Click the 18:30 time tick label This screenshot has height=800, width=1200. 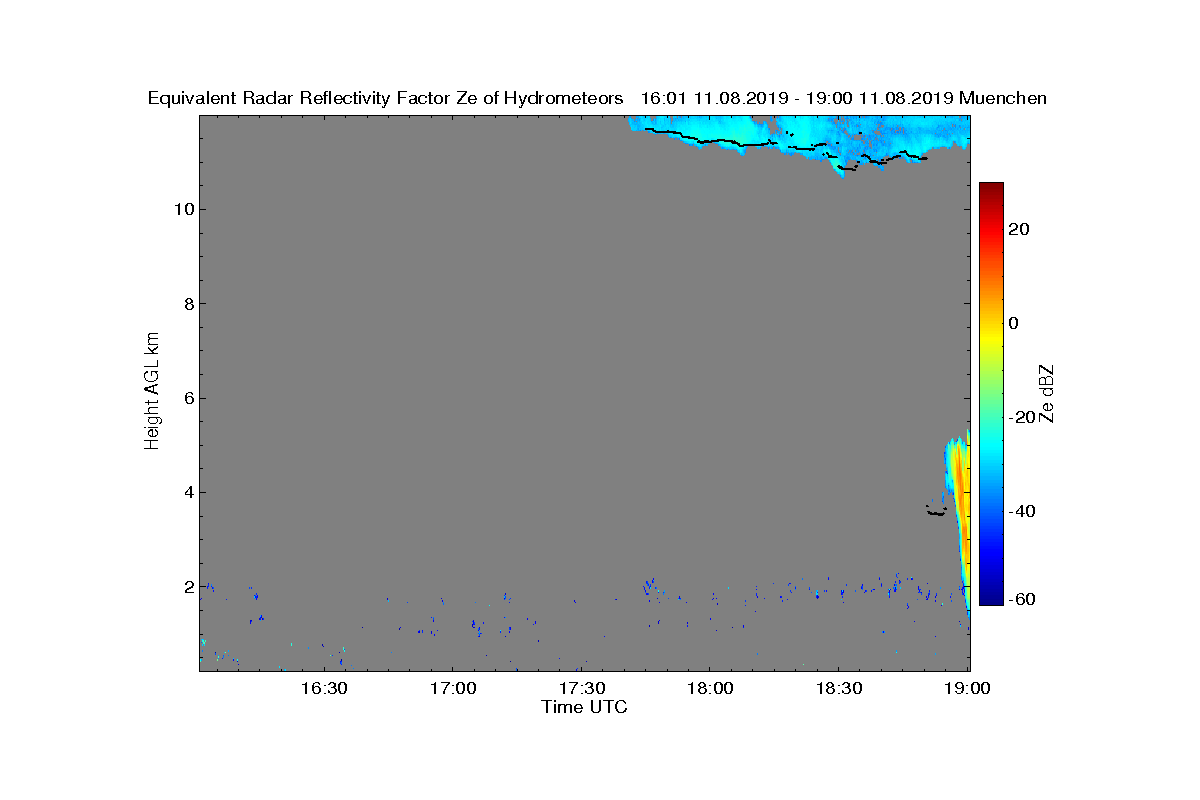(839, 689)
